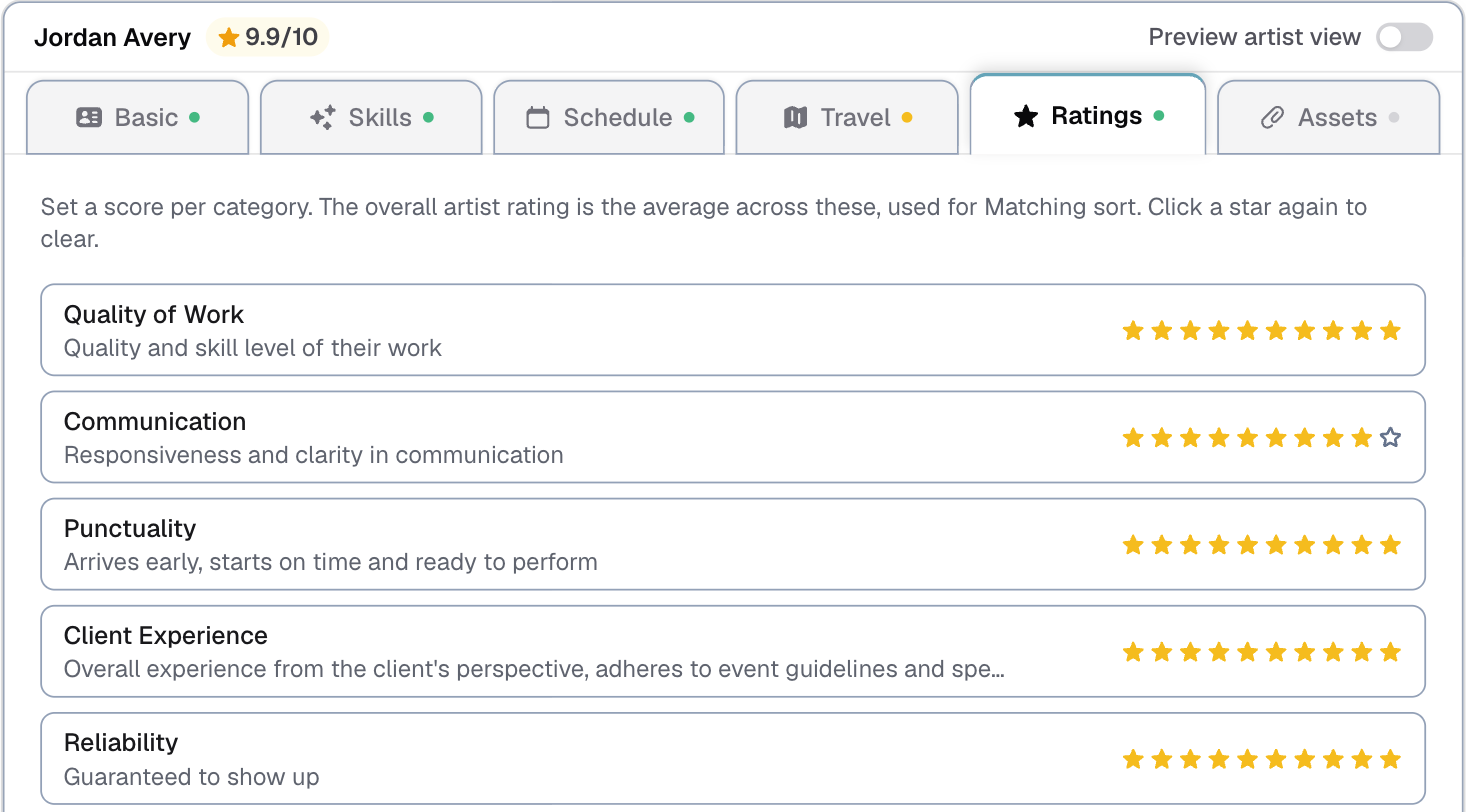Click the tenth star of Client Experience
The width and height of the screenshot is (1466, 812).
pyautogui.click(x=1390, y=652)
